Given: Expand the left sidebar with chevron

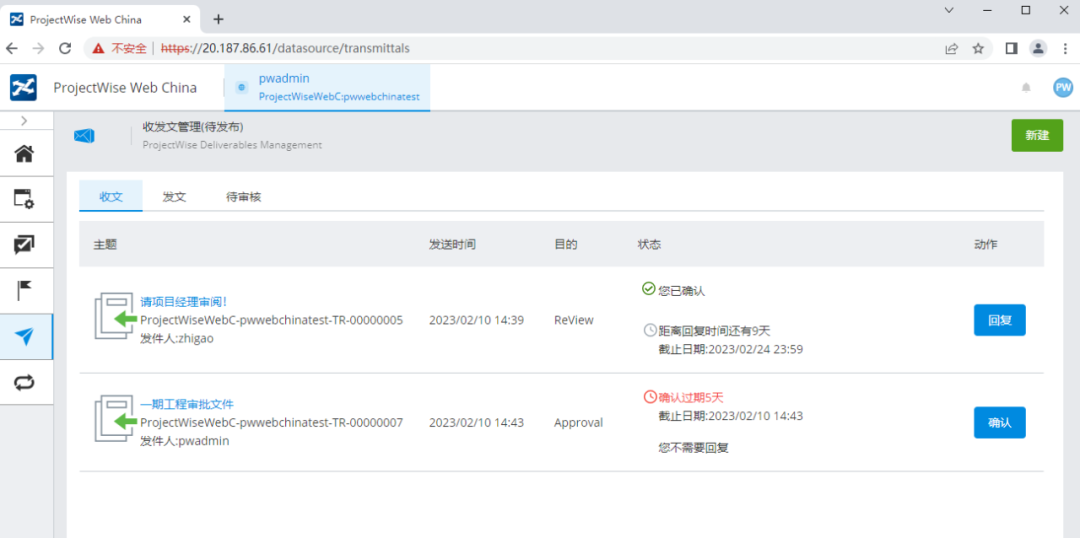Looking at the screenshot, I should click(x=25, y=121).
